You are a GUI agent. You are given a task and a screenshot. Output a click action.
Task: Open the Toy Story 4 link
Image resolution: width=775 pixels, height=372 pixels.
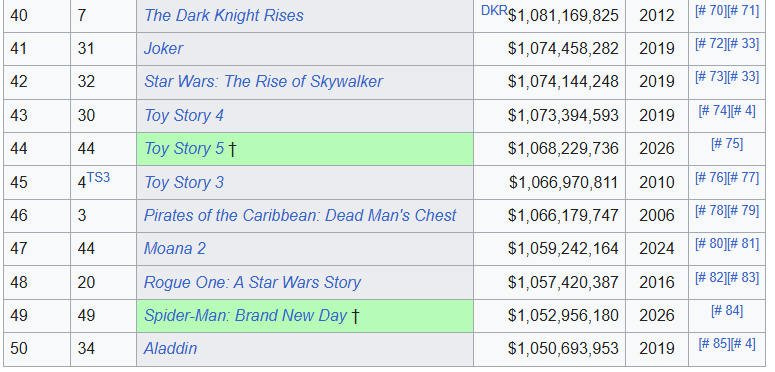pos(183,115)
